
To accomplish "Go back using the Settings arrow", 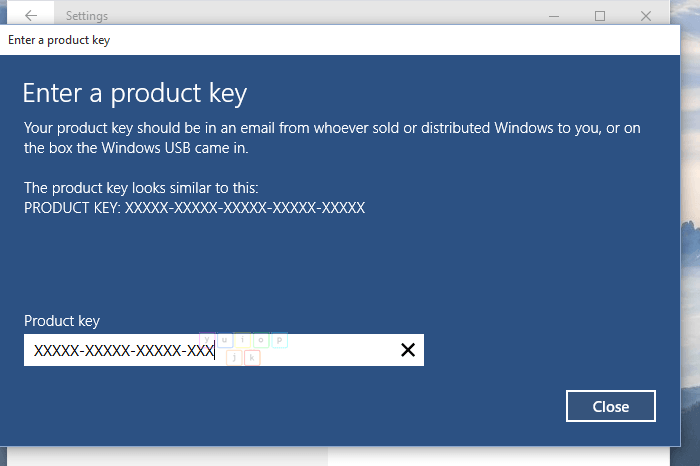I will 31,16.
